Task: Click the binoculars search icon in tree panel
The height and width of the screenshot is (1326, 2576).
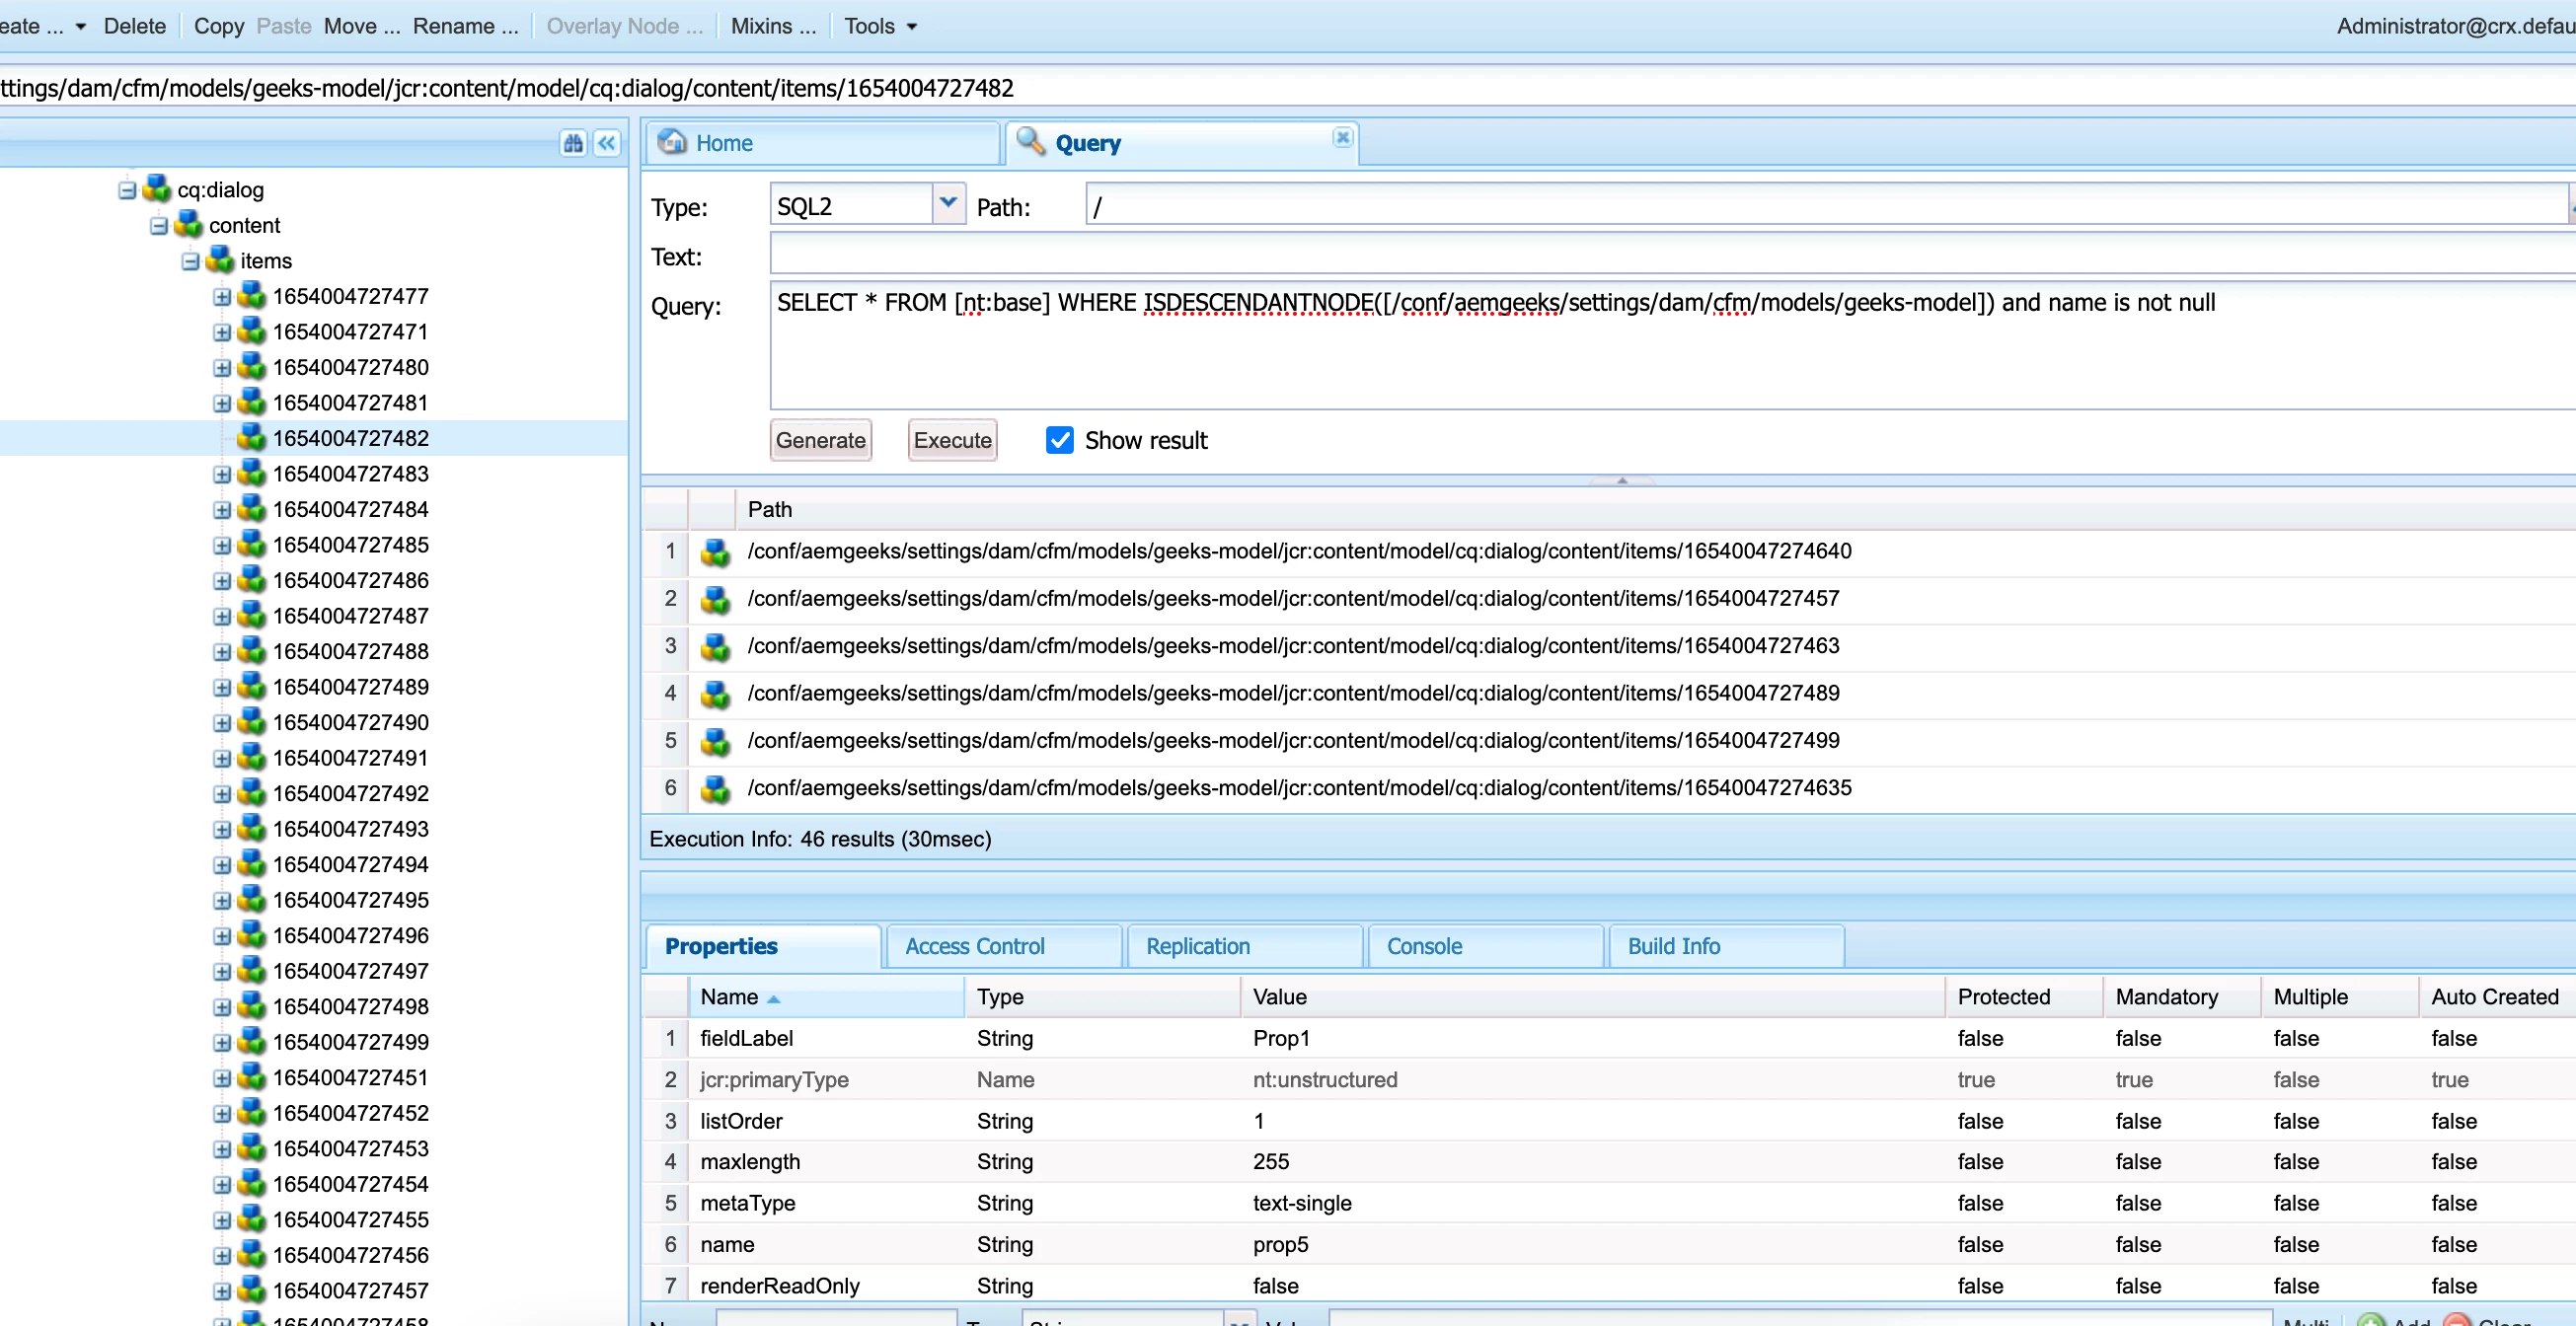Action: pos(573,143)
